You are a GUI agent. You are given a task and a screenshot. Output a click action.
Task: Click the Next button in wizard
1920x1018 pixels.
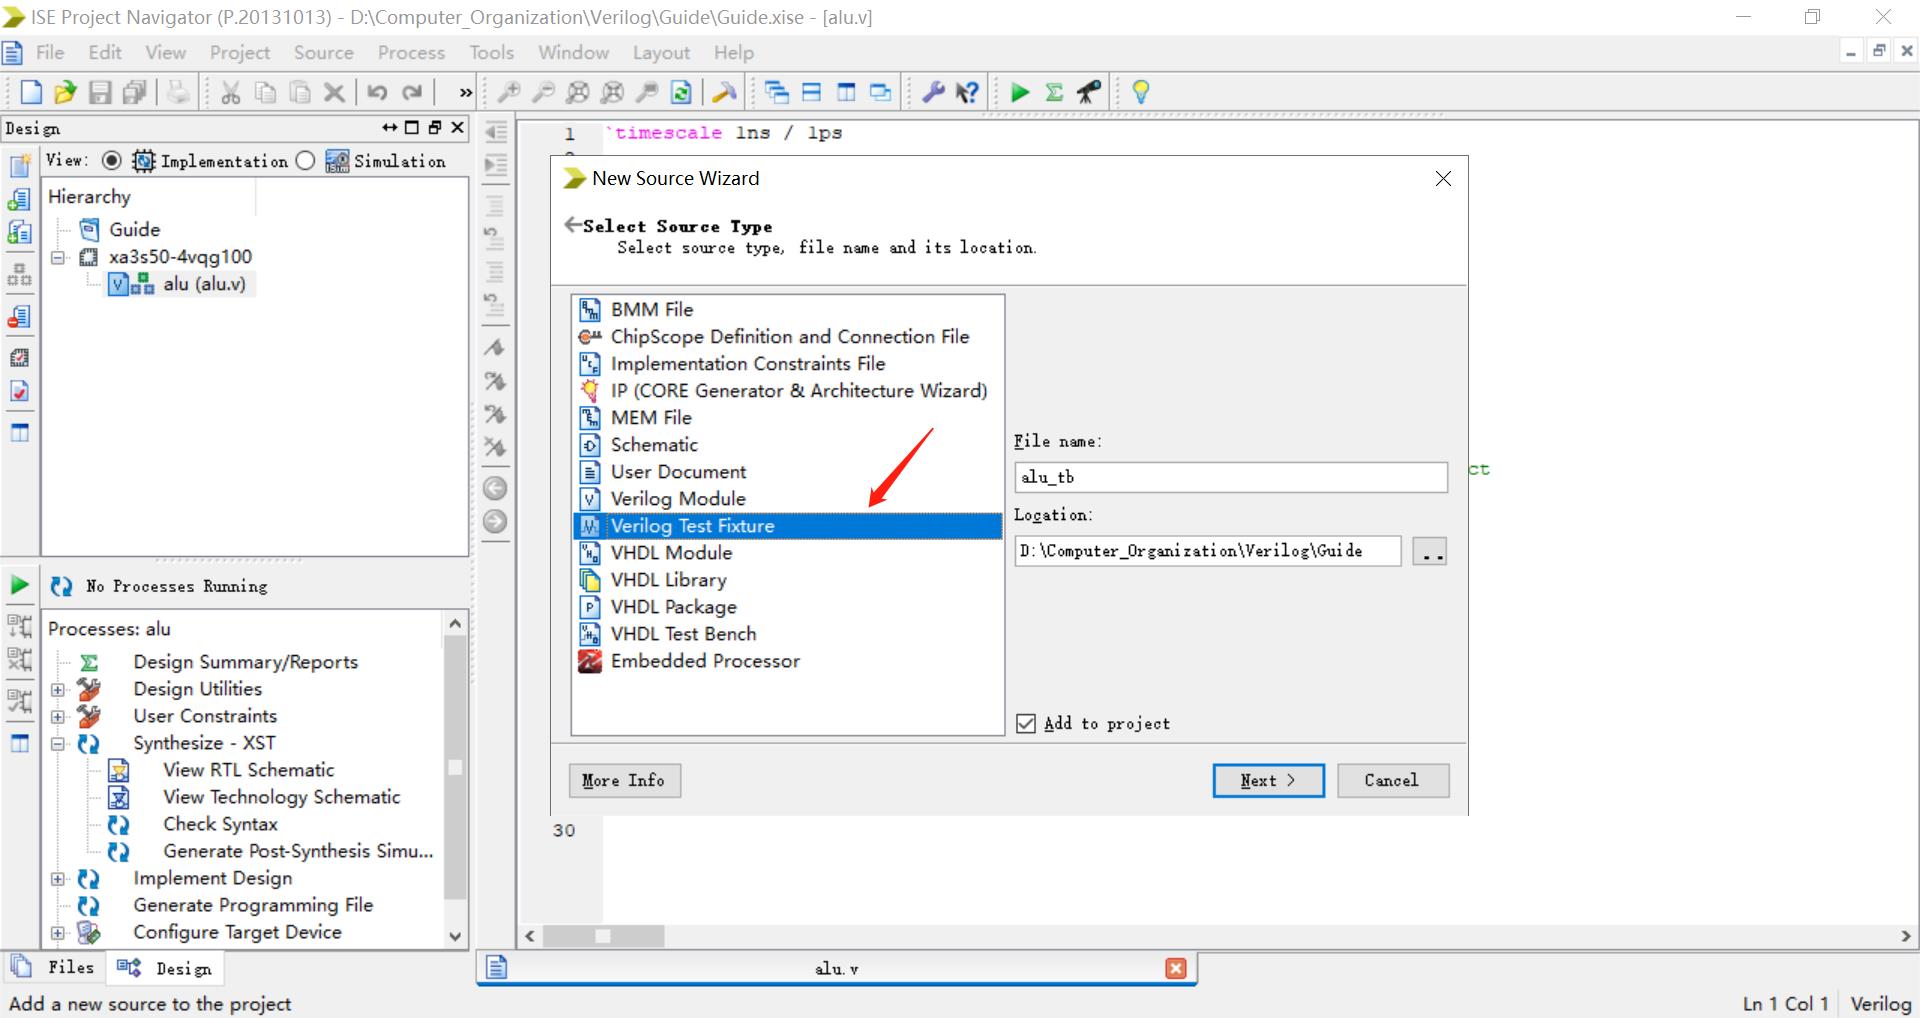[x=1268, y=780]
